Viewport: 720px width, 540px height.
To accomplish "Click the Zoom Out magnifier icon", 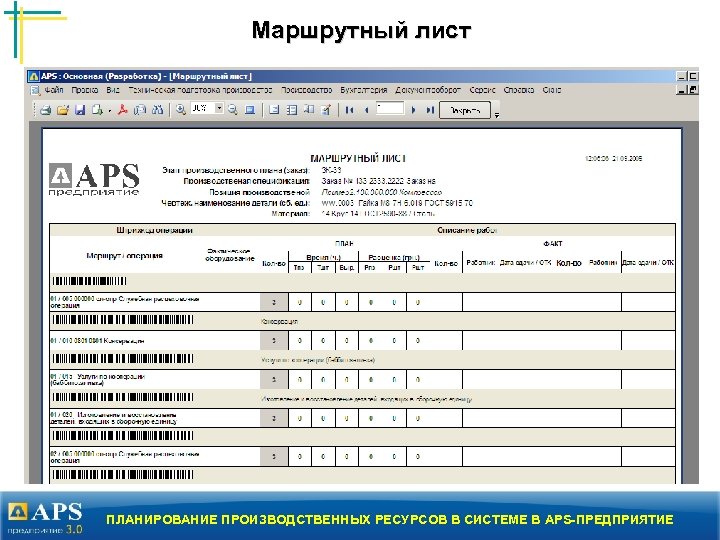I will point(233,110).
